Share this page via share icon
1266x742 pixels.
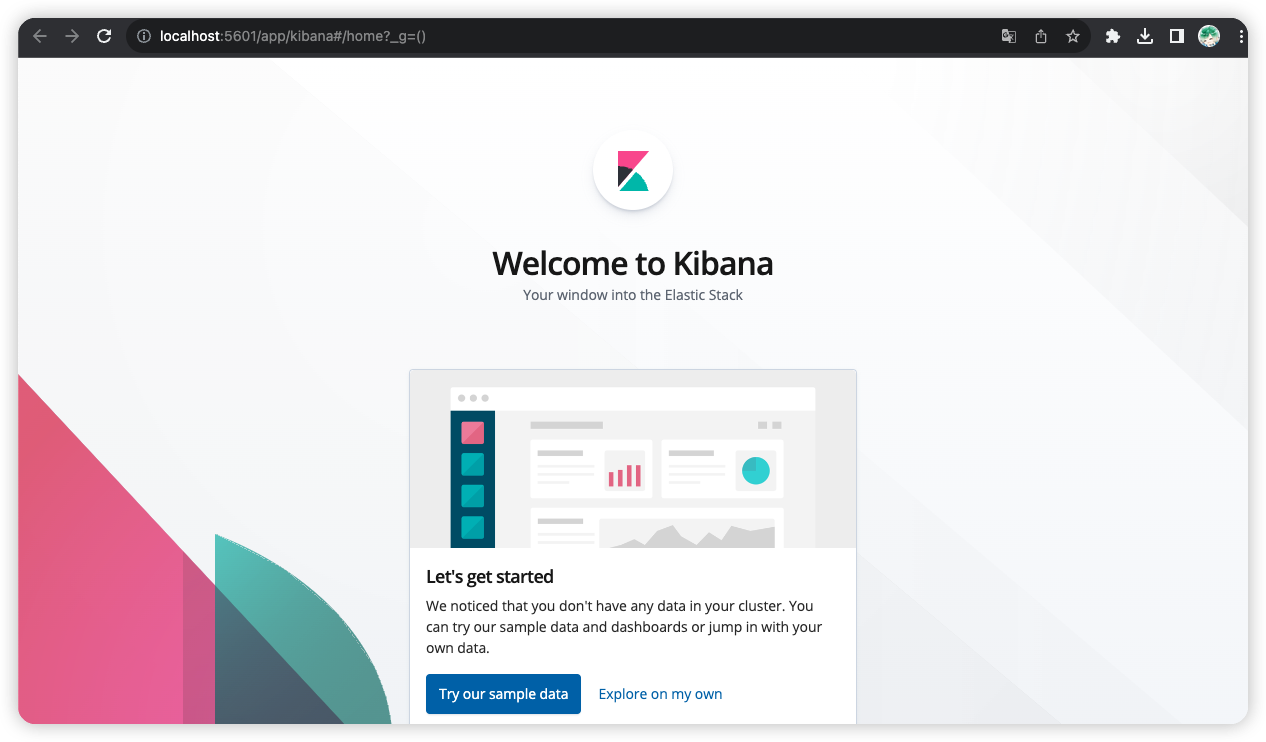coord(1041,36)
